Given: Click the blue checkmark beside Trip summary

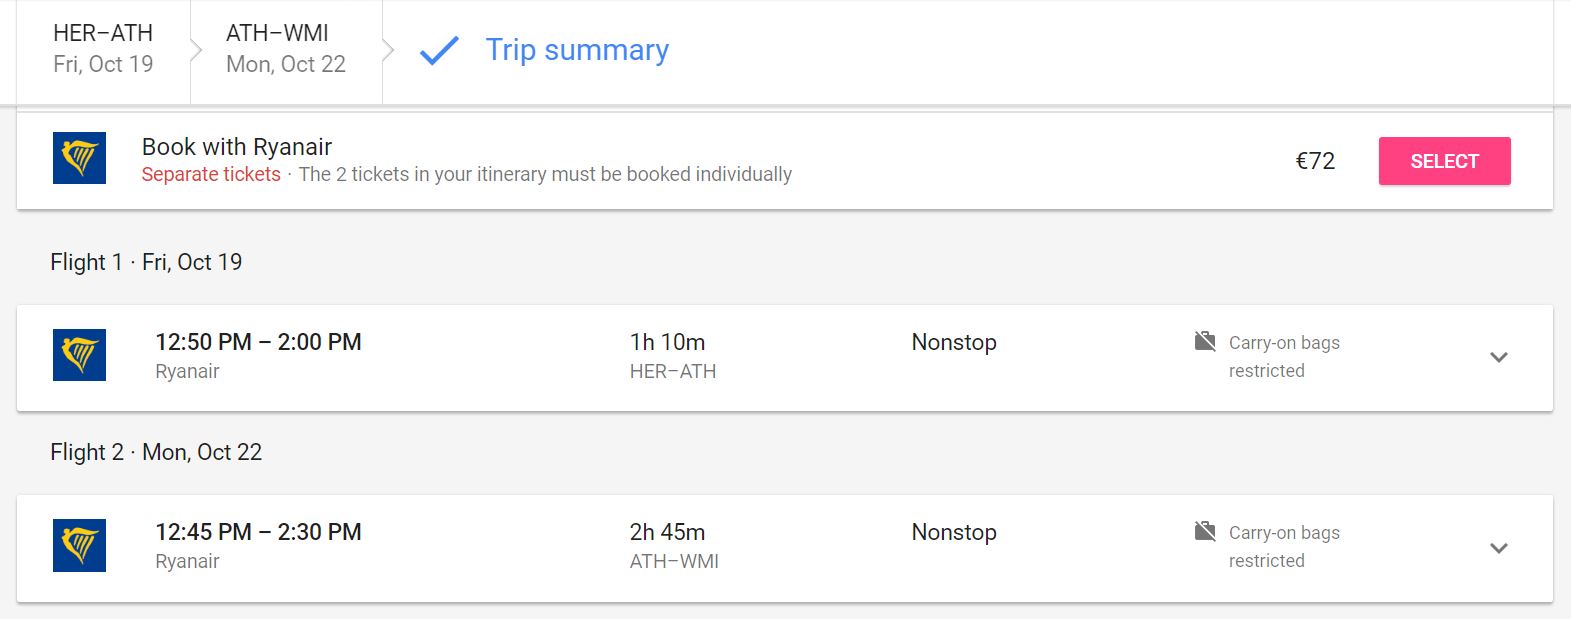Looking at the screenshot, I should point(439,50).
